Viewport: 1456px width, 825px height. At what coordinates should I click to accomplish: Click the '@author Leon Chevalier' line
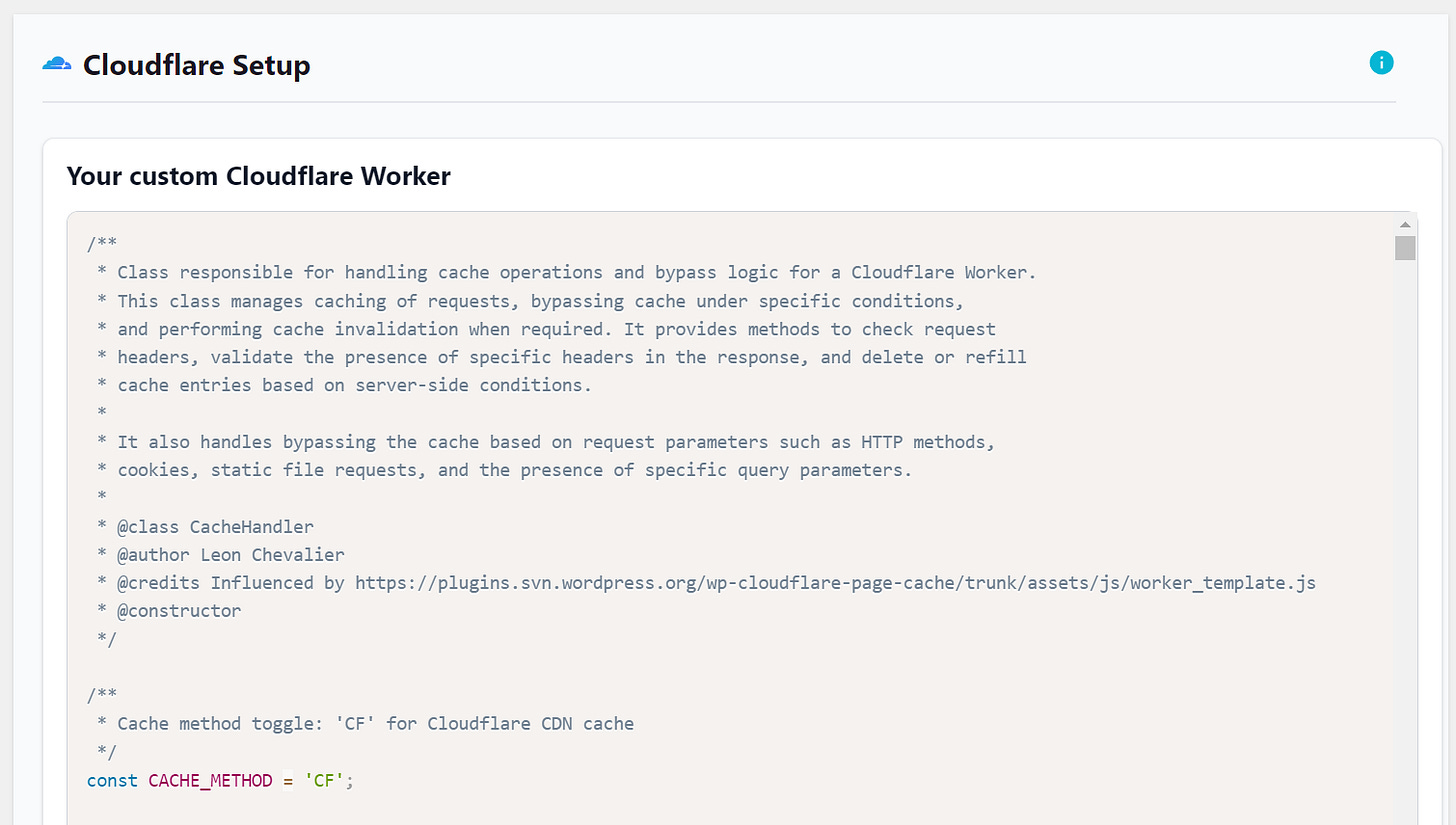(x=221, y=554)
